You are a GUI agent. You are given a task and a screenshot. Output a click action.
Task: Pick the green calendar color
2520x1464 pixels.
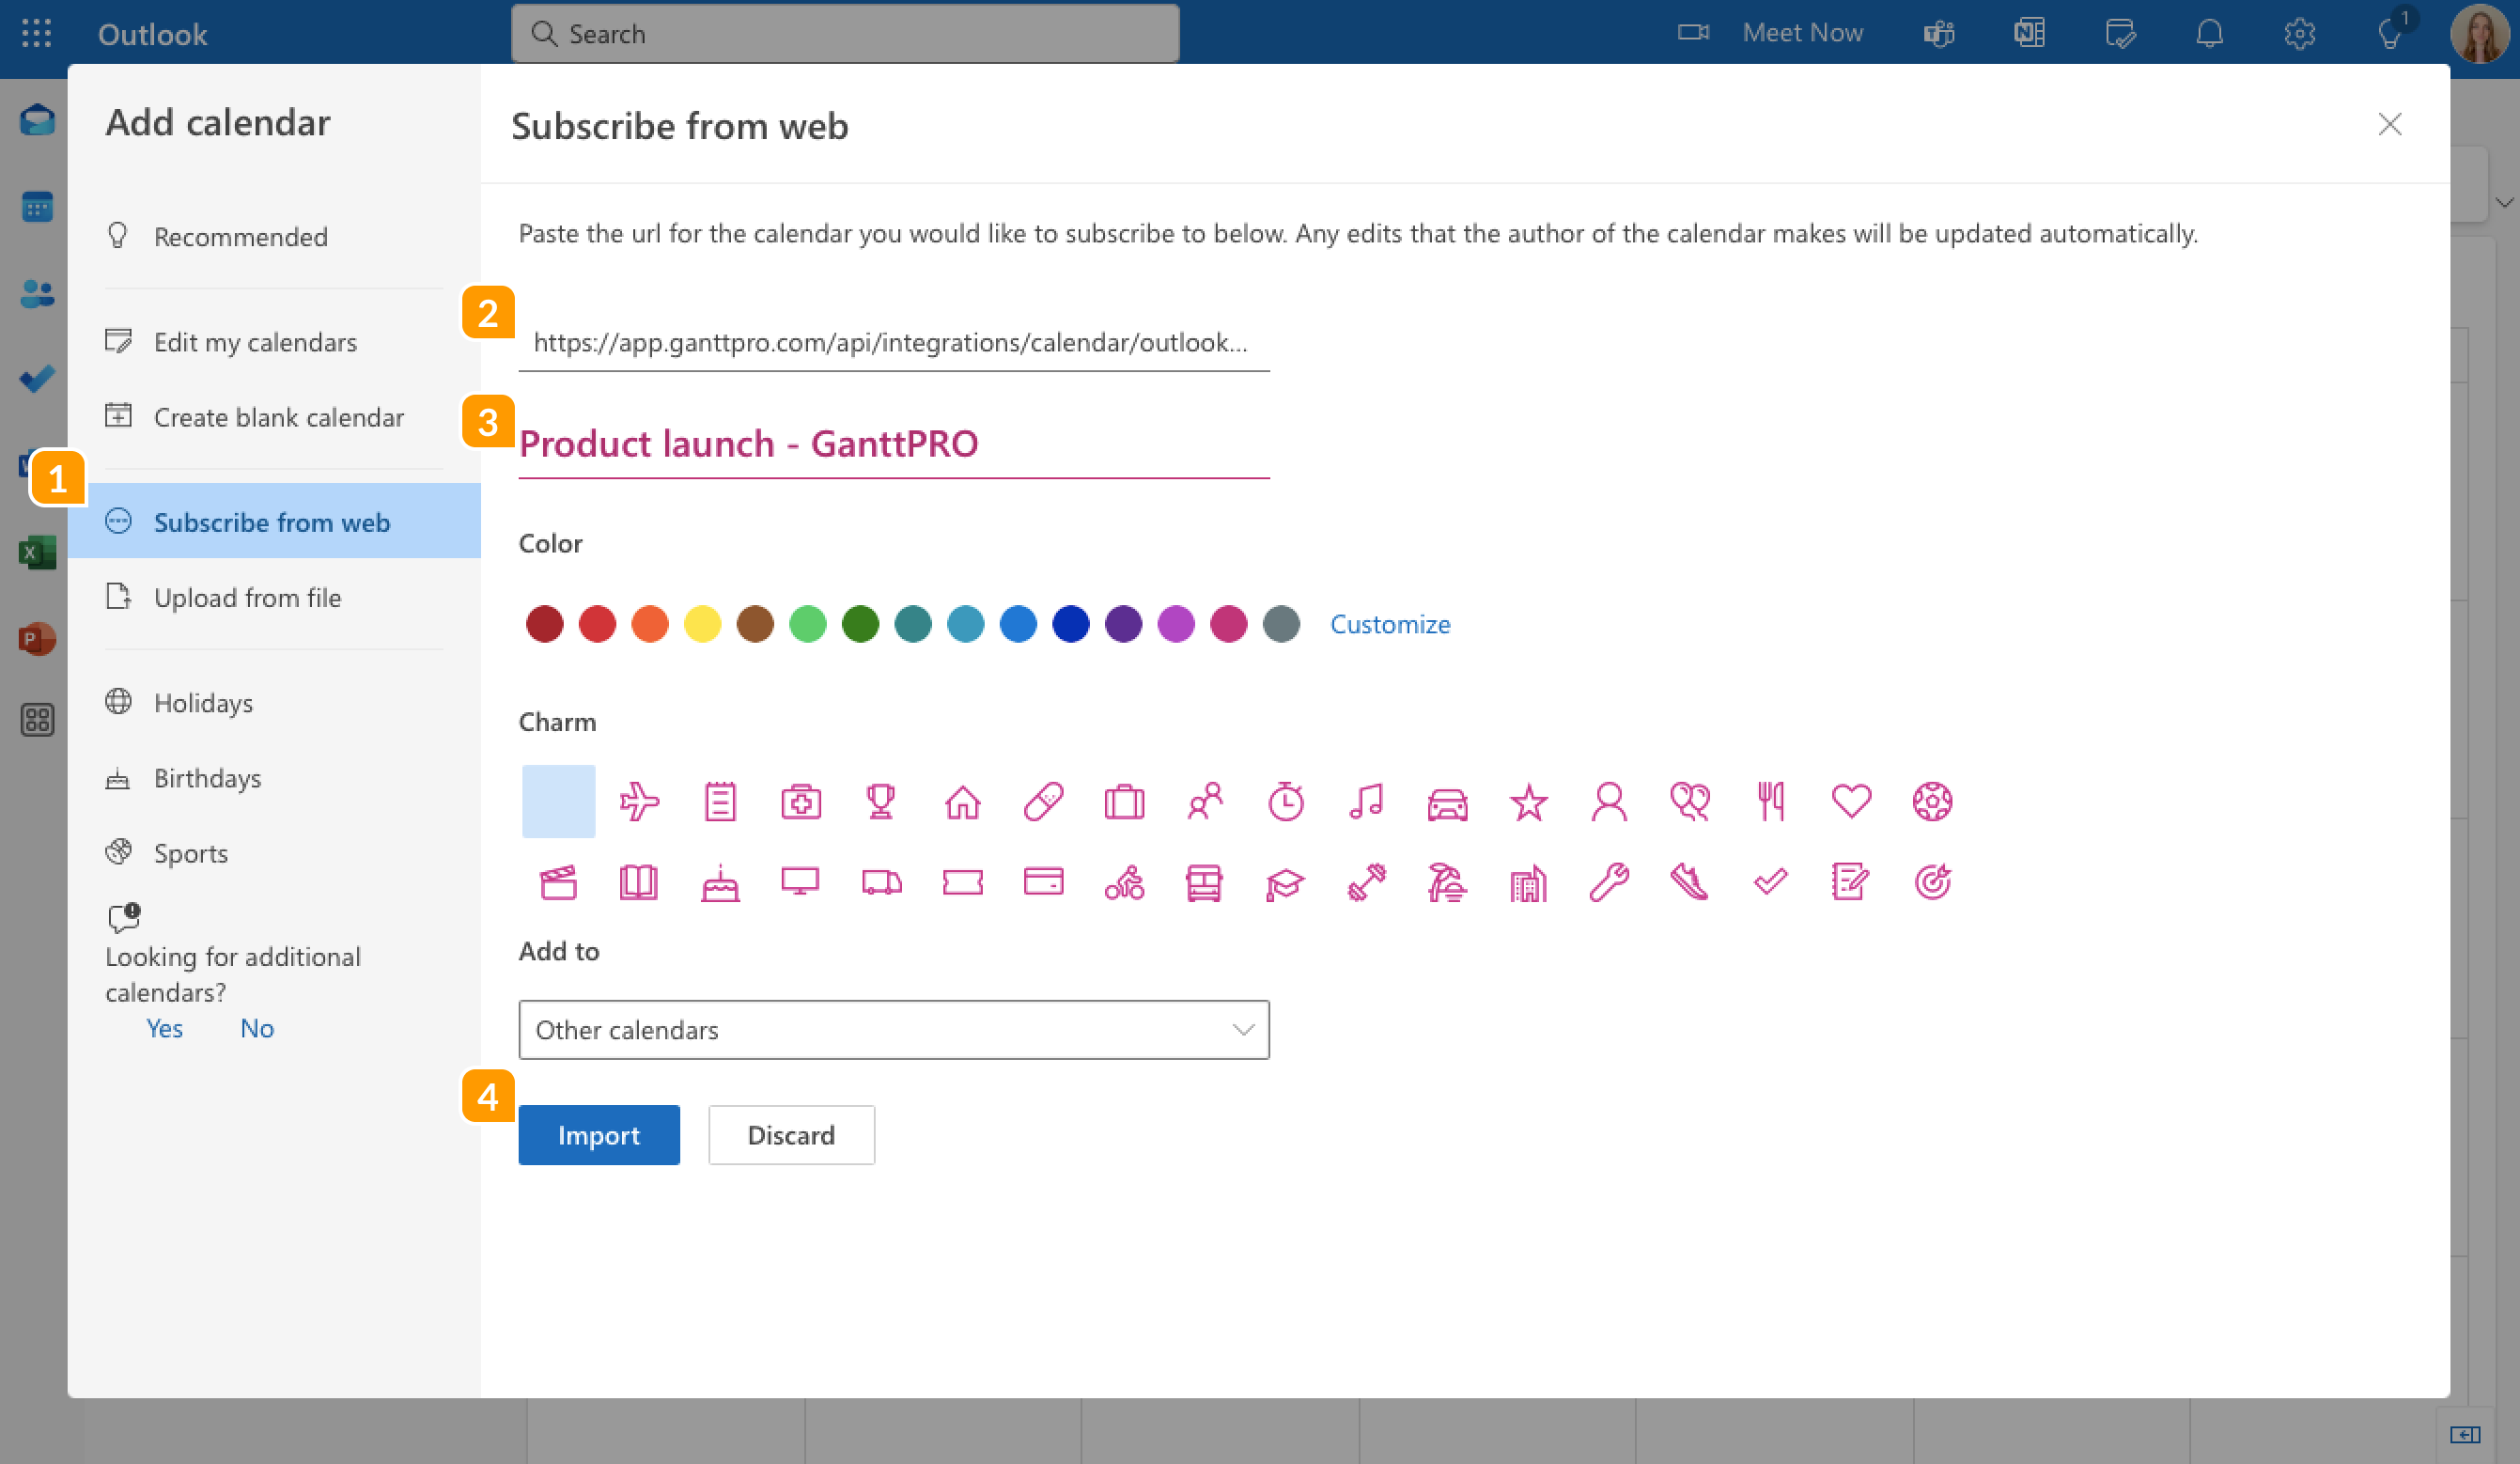pyautogui.click(x=808, y=623)
